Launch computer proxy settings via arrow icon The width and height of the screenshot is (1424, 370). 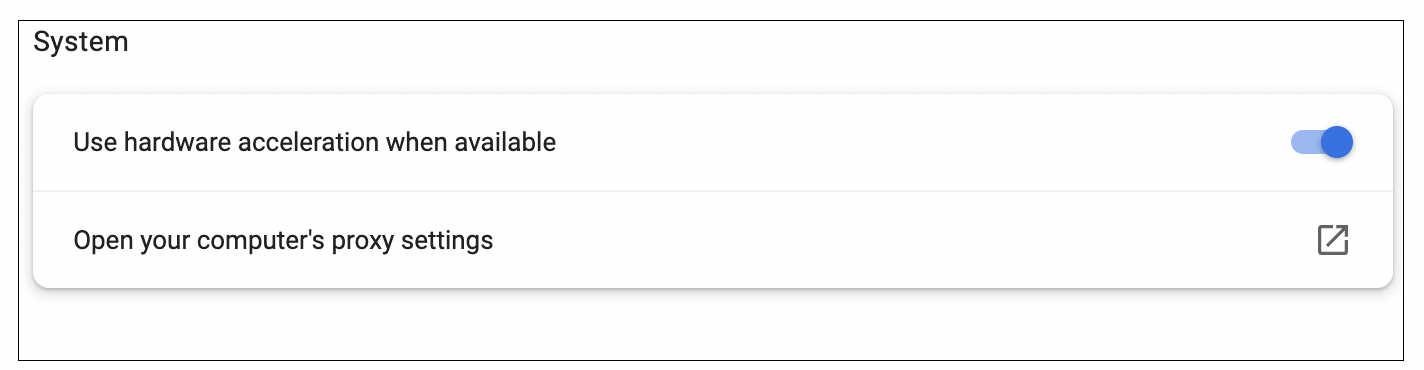(1333, 240)
